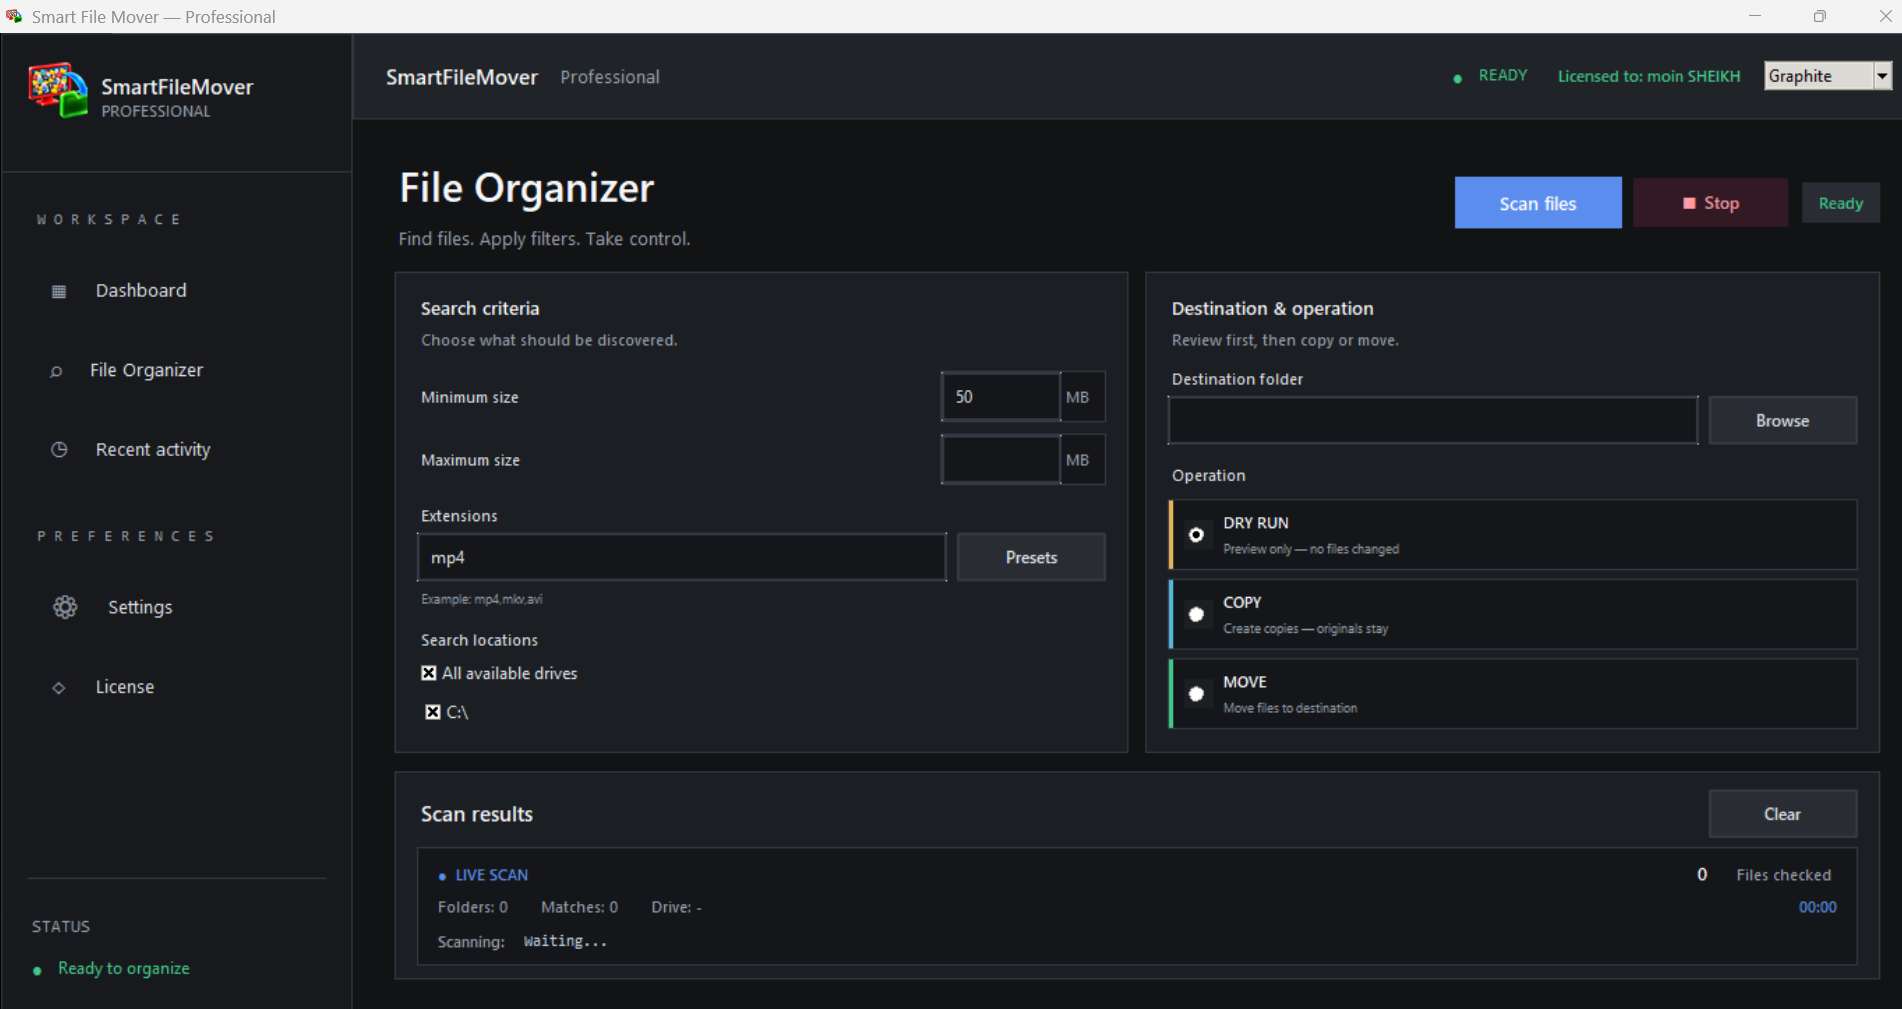The image size is (1902, 1009).
Task: Click the SmartFileMover logo icon in sidebar
Action: point(58,91)
